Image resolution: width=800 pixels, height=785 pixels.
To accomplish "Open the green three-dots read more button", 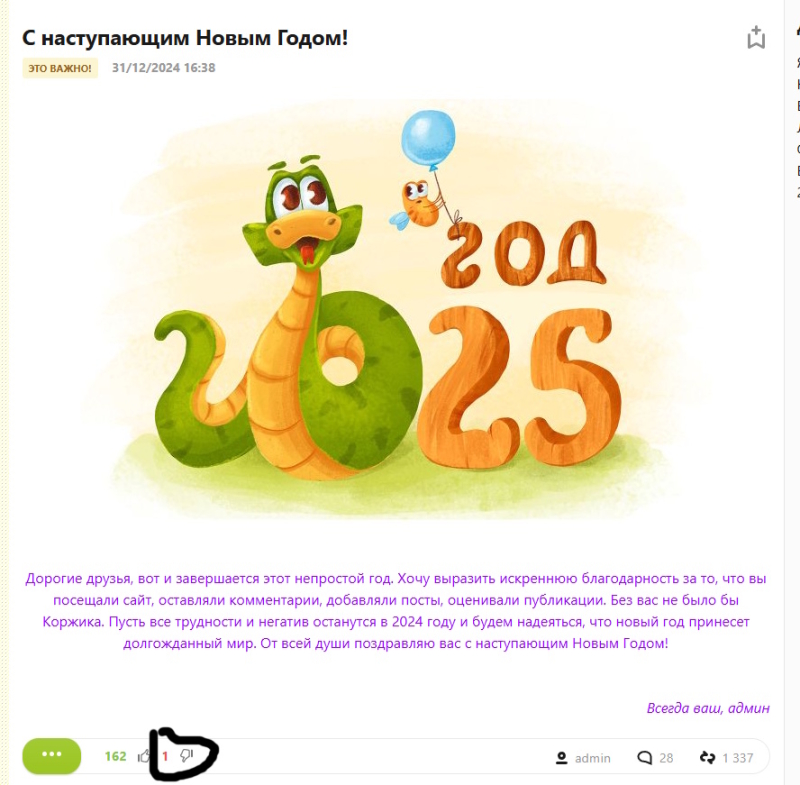I will 52,755.
